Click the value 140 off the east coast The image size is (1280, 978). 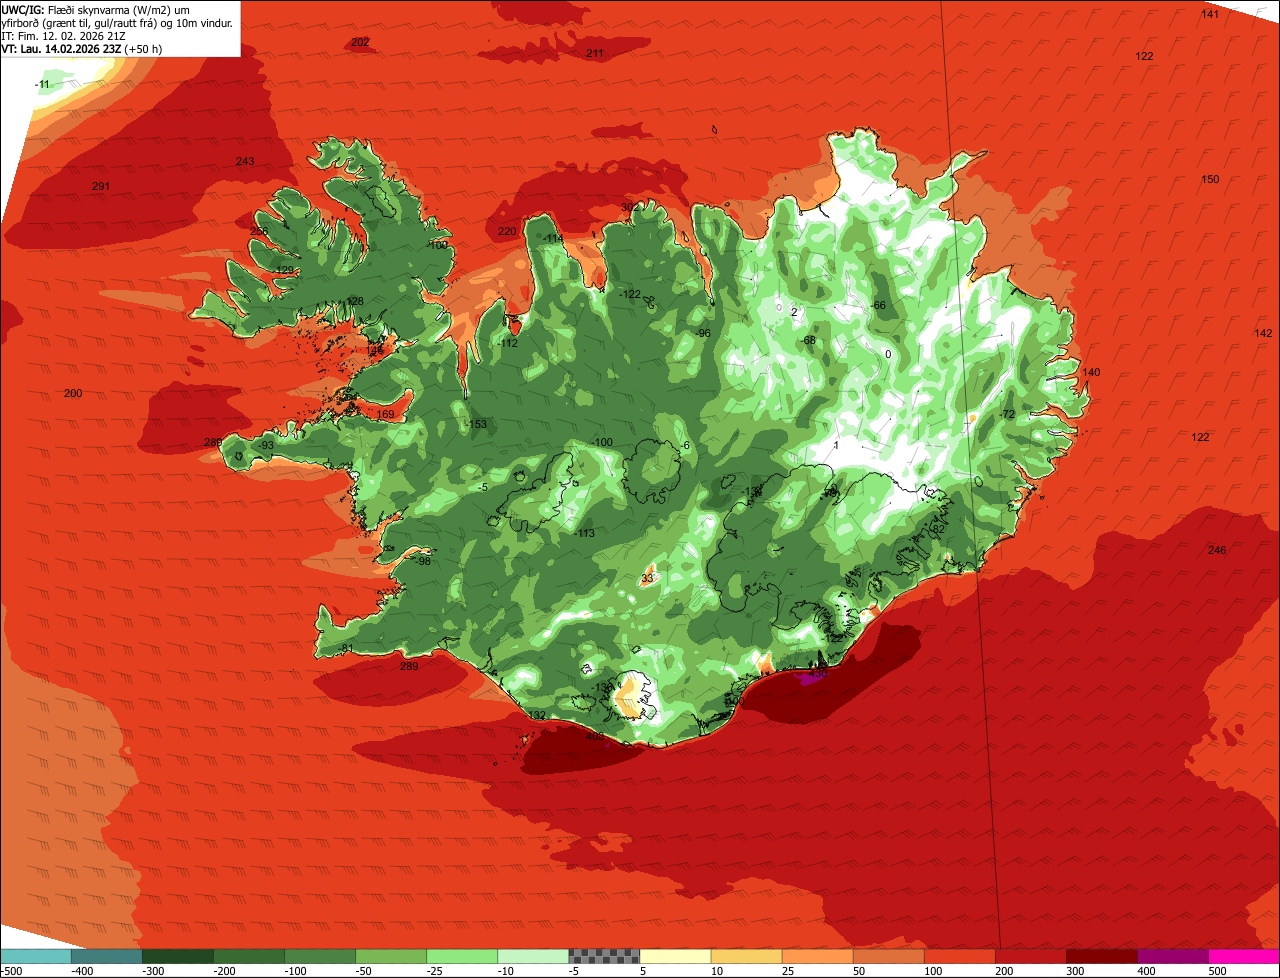pos(1090,372)
